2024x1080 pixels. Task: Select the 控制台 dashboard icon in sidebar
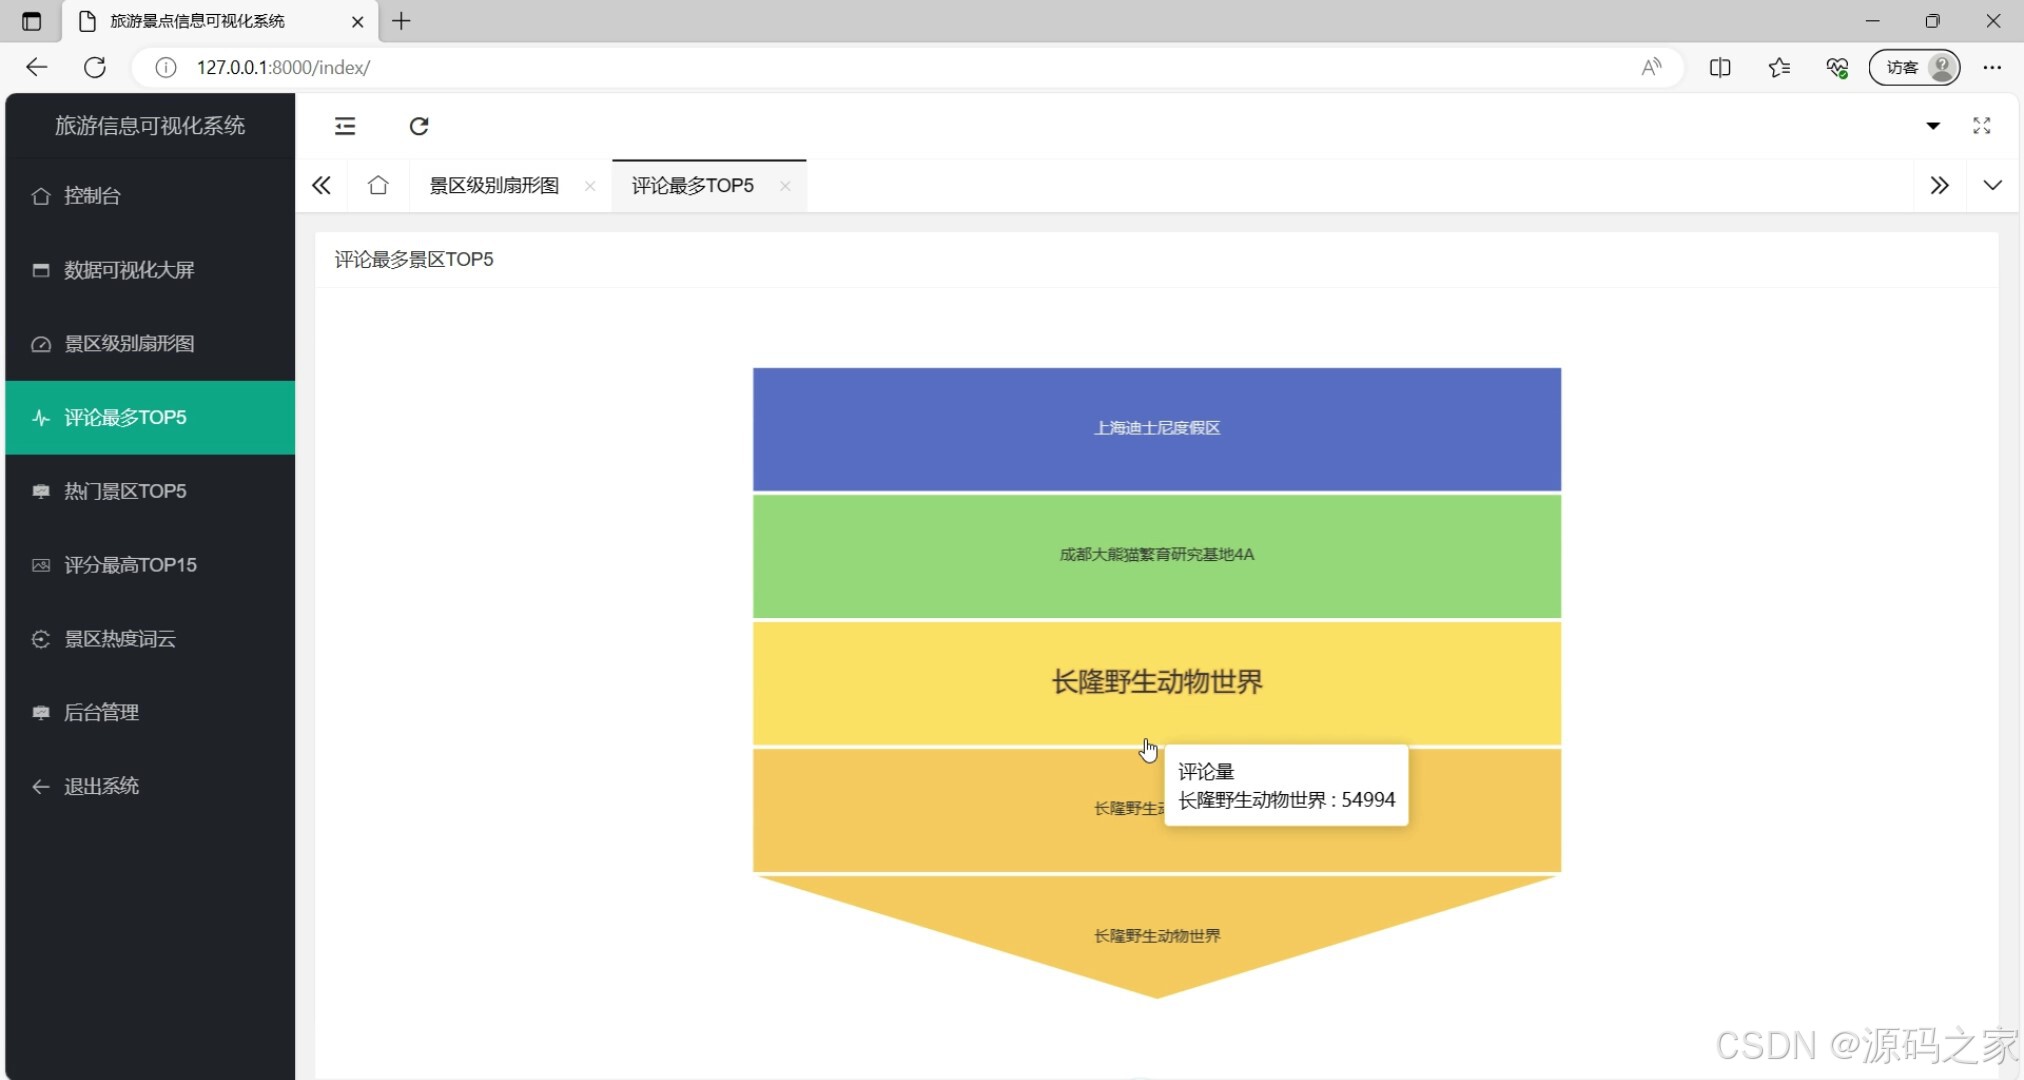pos(41,196)
